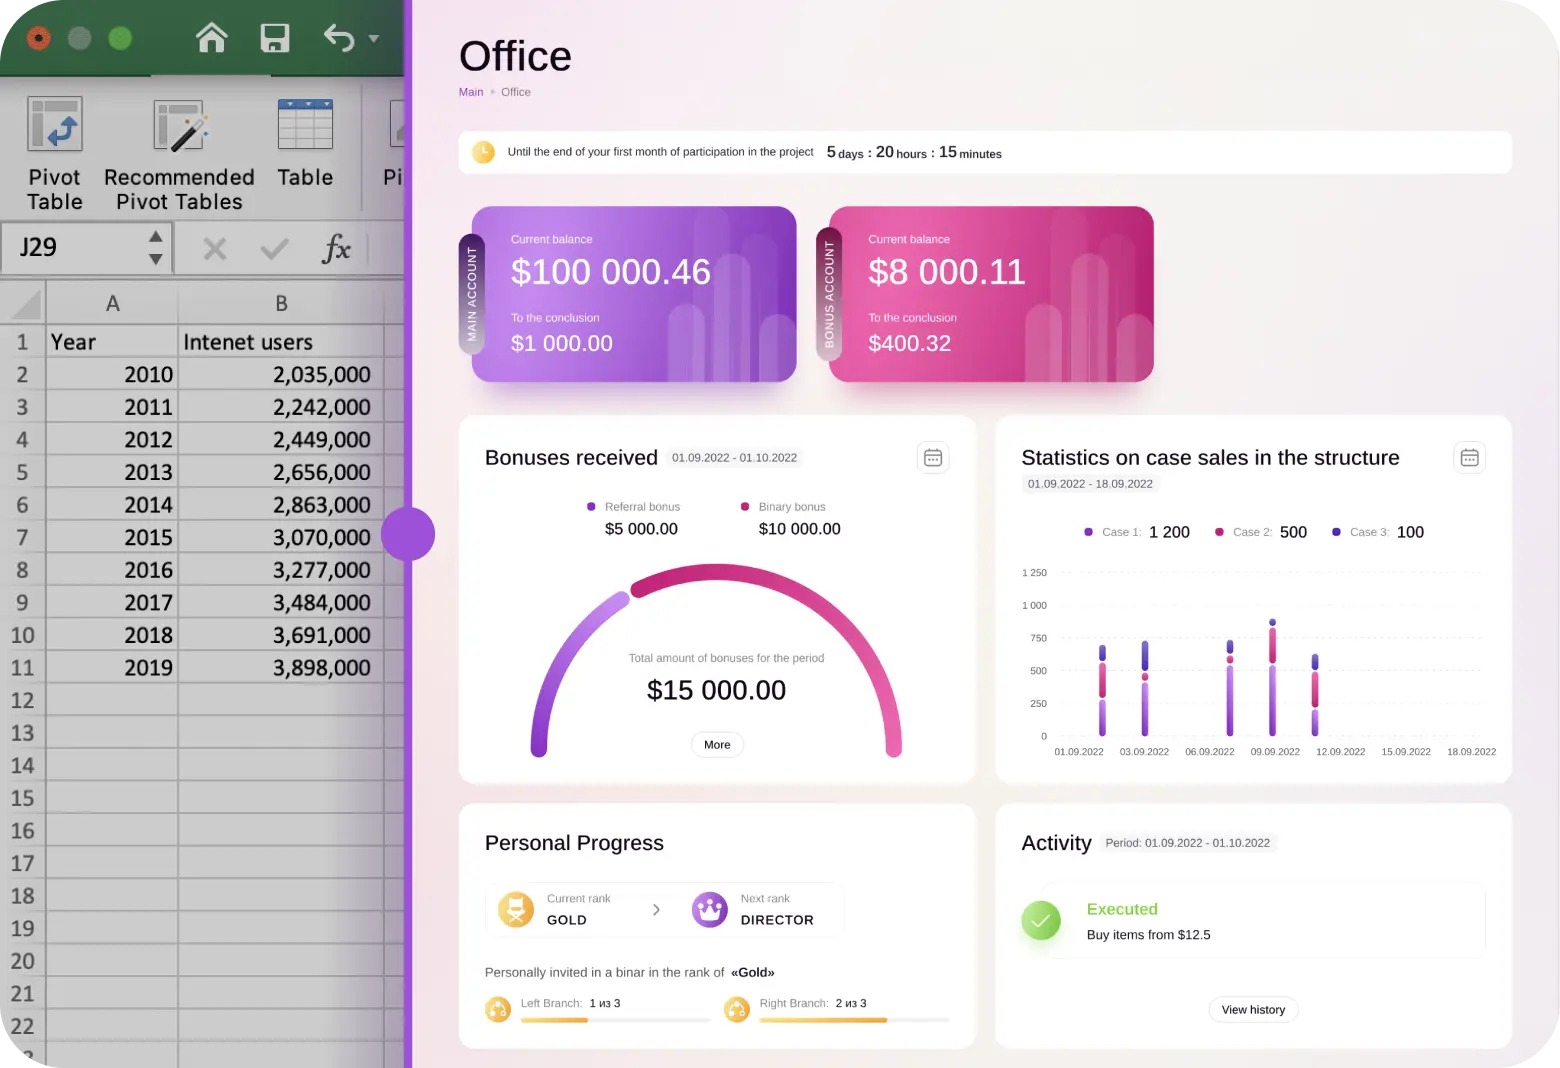Open calendar for Bonuses received
The height and width of the screenshot is (1068, 1560).
[x=932, y=458]
